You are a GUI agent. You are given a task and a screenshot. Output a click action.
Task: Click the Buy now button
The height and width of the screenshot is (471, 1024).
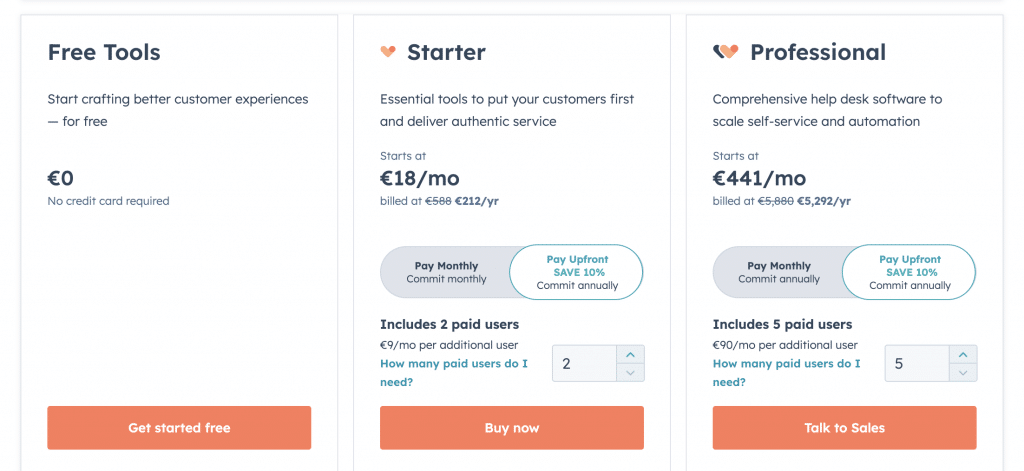pyautogui.click(x=512, y=428)
